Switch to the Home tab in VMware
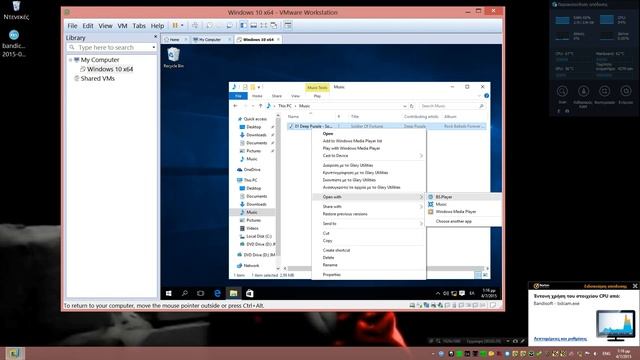640x360 pixels. coord(174,40)
